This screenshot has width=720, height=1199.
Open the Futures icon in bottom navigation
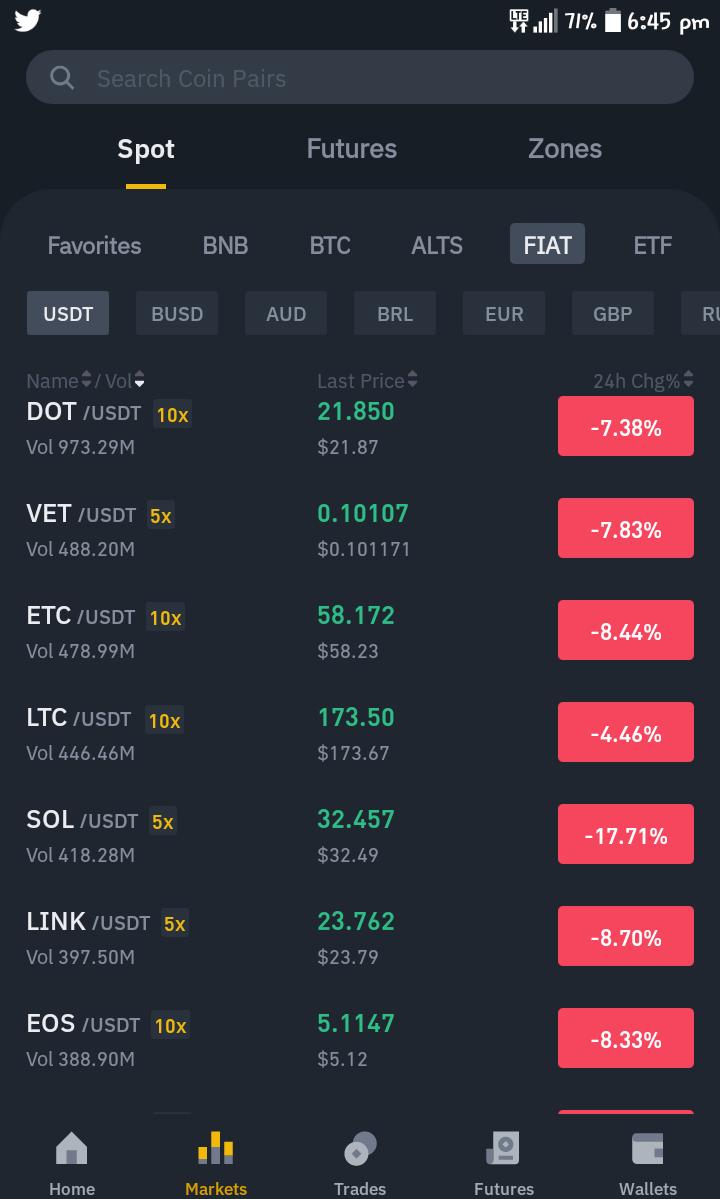[x=504, y=1148]
